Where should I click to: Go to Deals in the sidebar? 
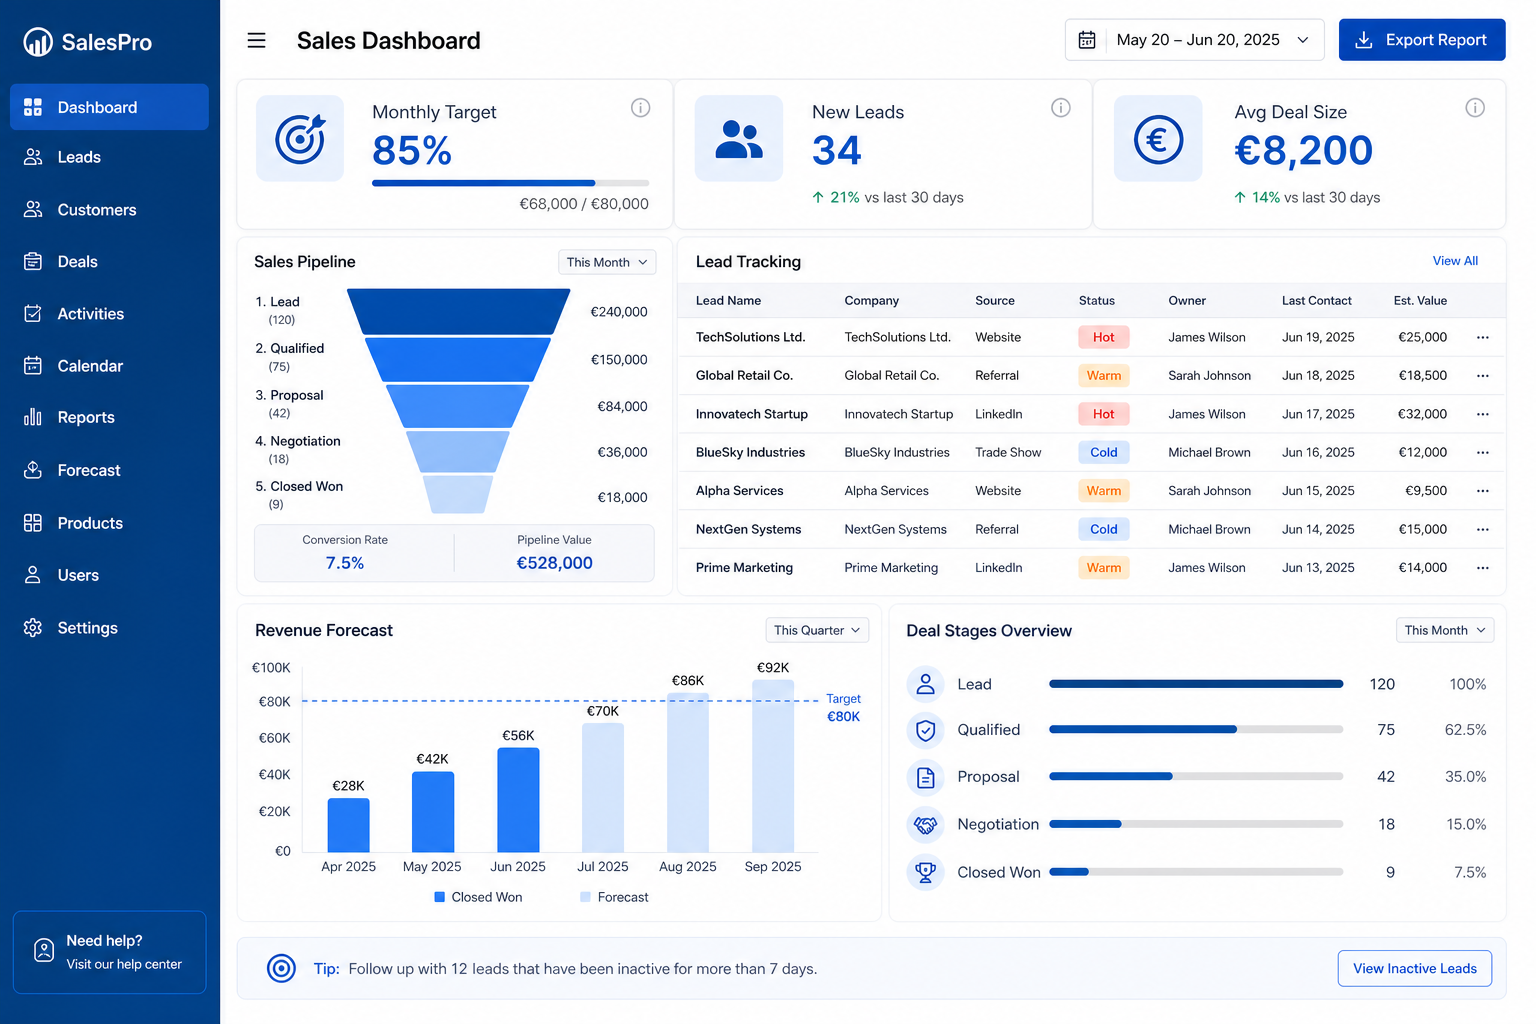110,262
